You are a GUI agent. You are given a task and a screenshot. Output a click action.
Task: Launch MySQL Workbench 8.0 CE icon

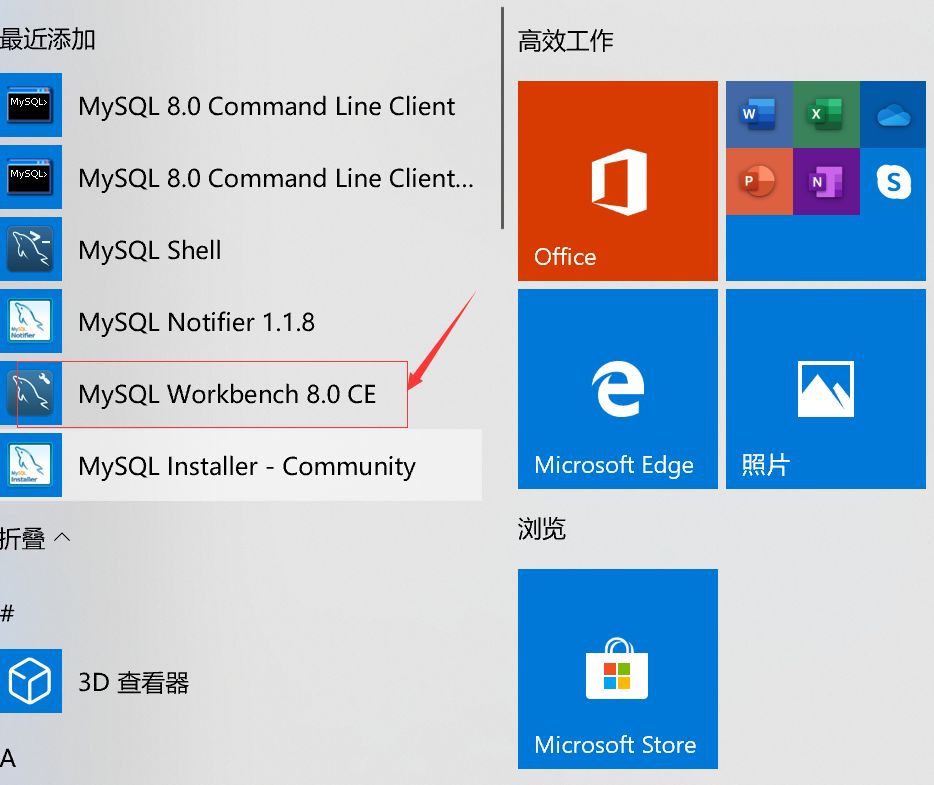29,393
